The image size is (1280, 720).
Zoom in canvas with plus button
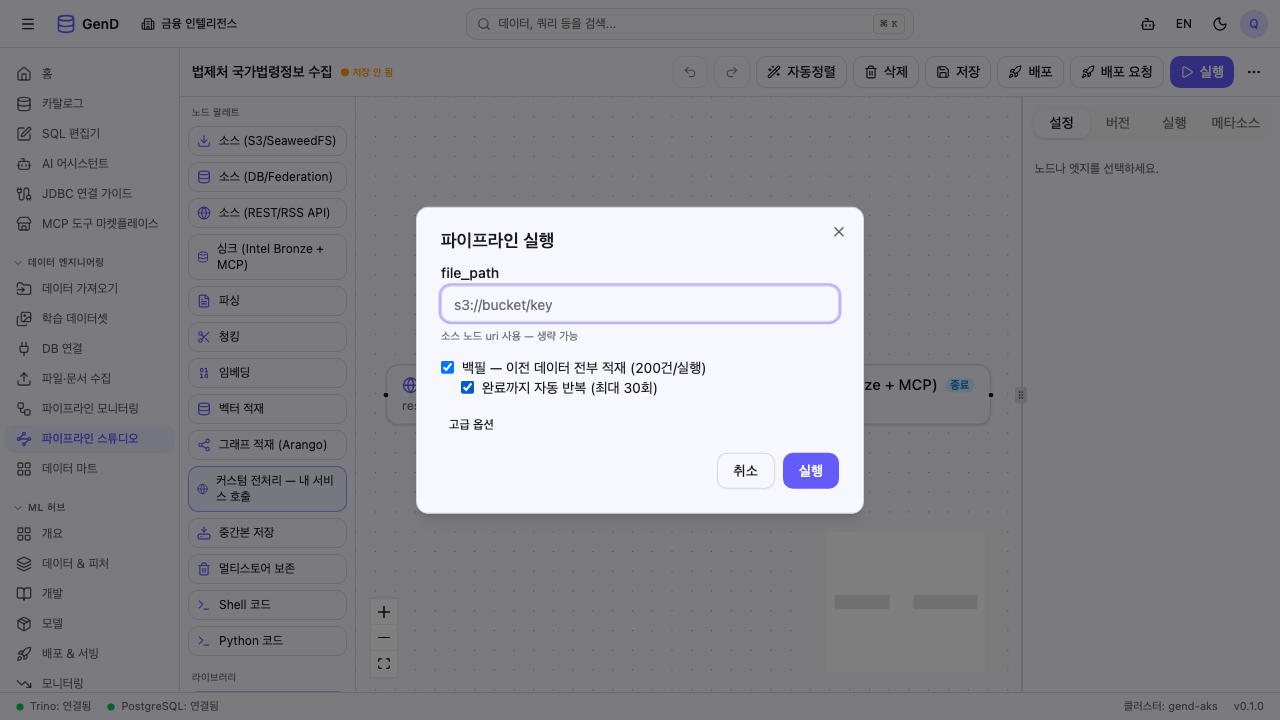click(384, 612)
